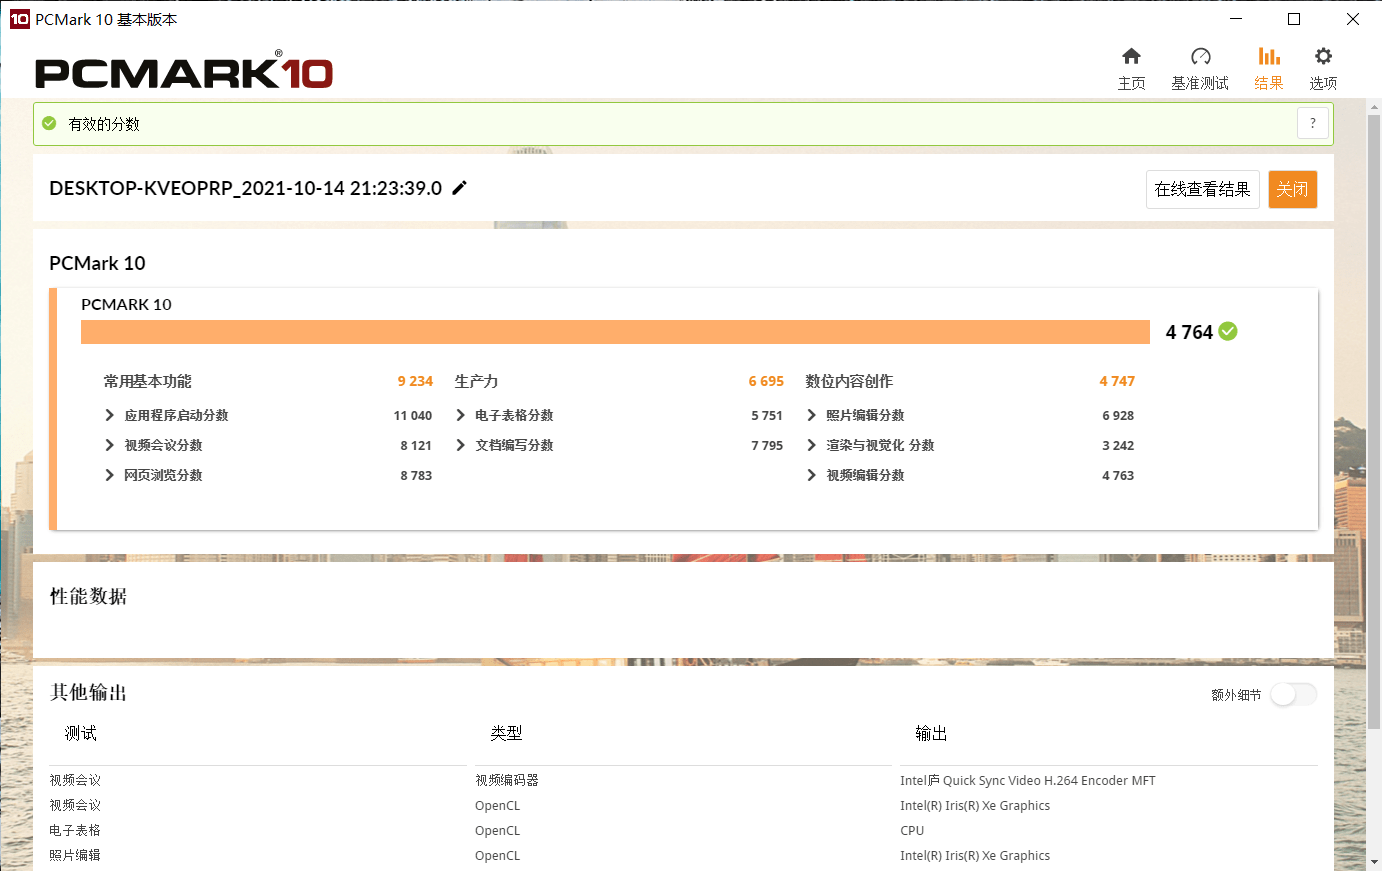Screen dimensions: 1382x871
Task: Open the 选项 options gear icon
Action: click(1323, 56)
